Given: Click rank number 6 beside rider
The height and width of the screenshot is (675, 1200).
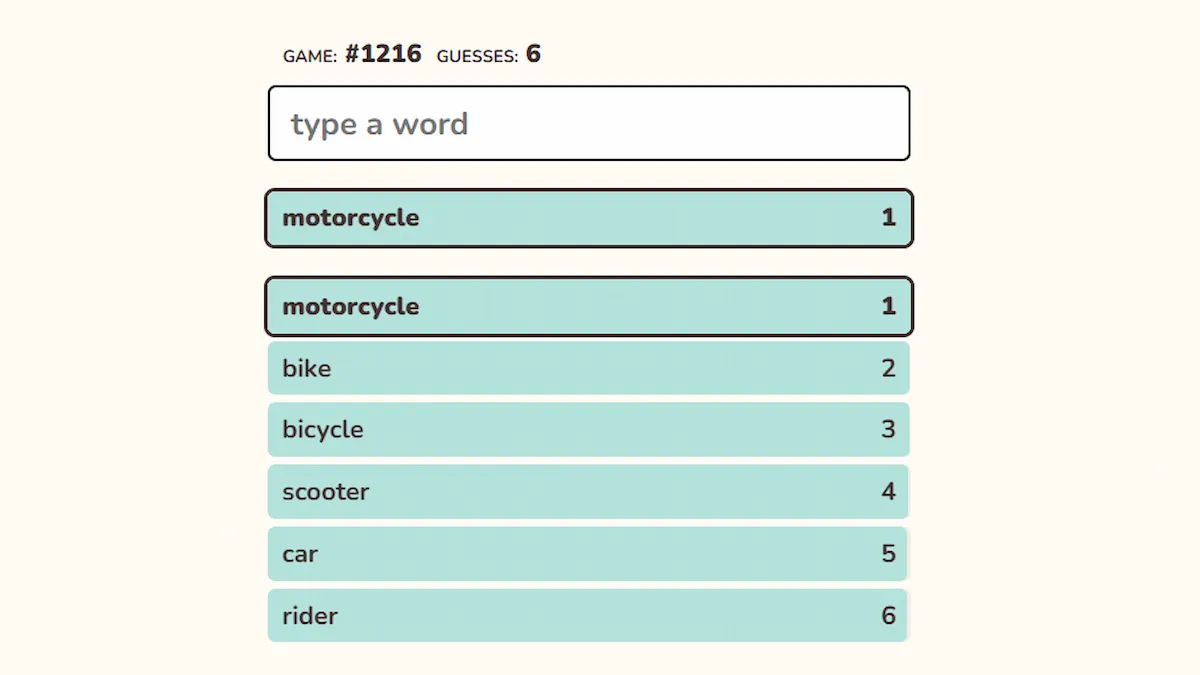Looking at the screenshot, I should coord(888,616).
